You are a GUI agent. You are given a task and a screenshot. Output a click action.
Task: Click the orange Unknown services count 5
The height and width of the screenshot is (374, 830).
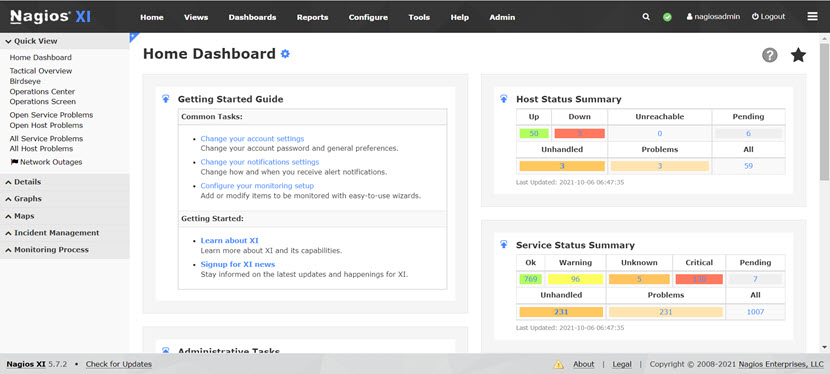(x=639, y=279)
